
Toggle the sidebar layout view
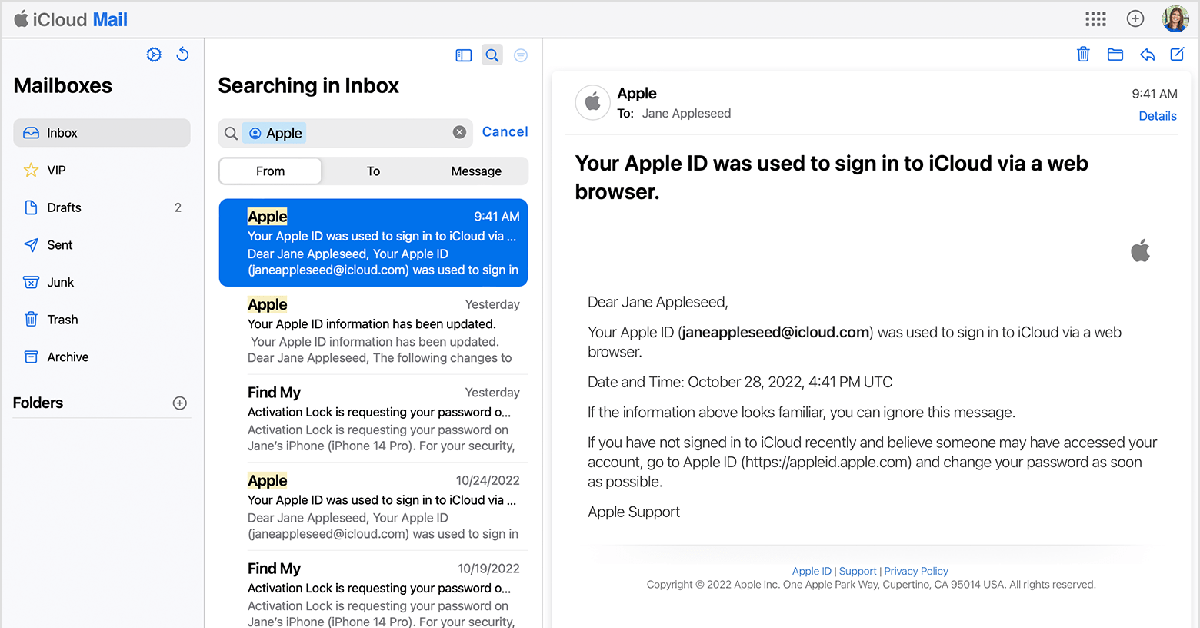click(x=463, y=56)
